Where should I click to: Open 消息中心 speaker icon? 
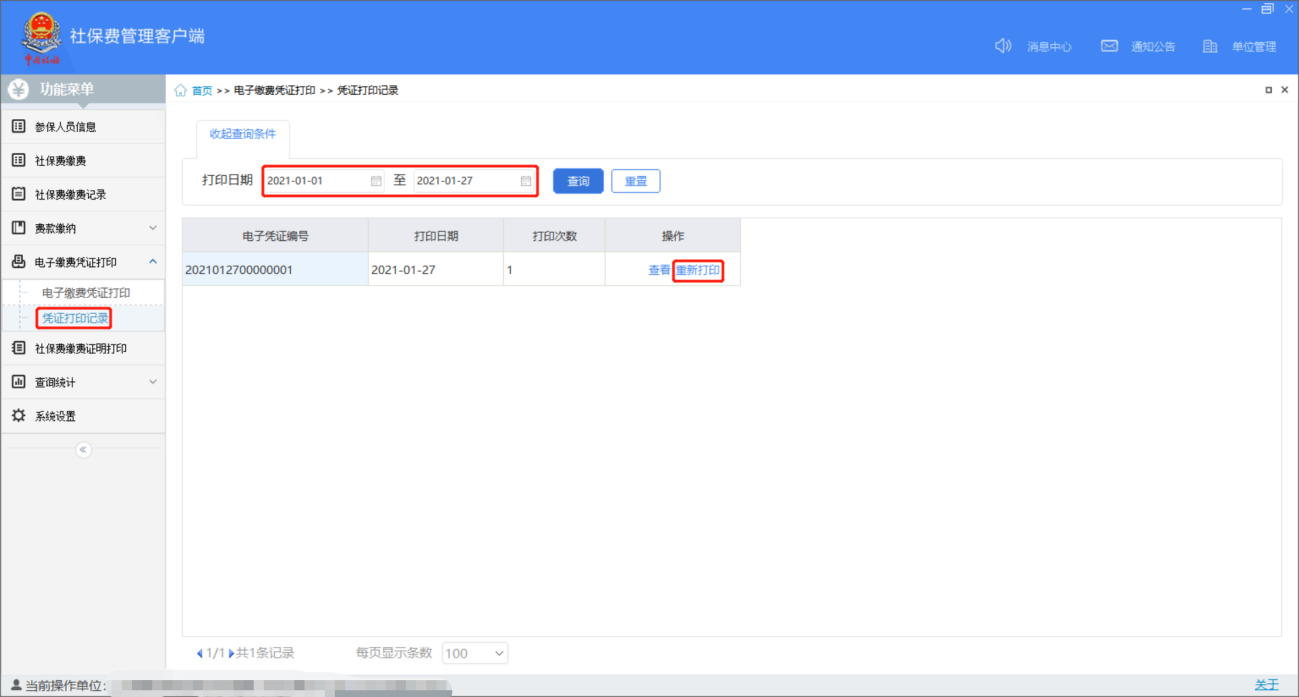1003,46
